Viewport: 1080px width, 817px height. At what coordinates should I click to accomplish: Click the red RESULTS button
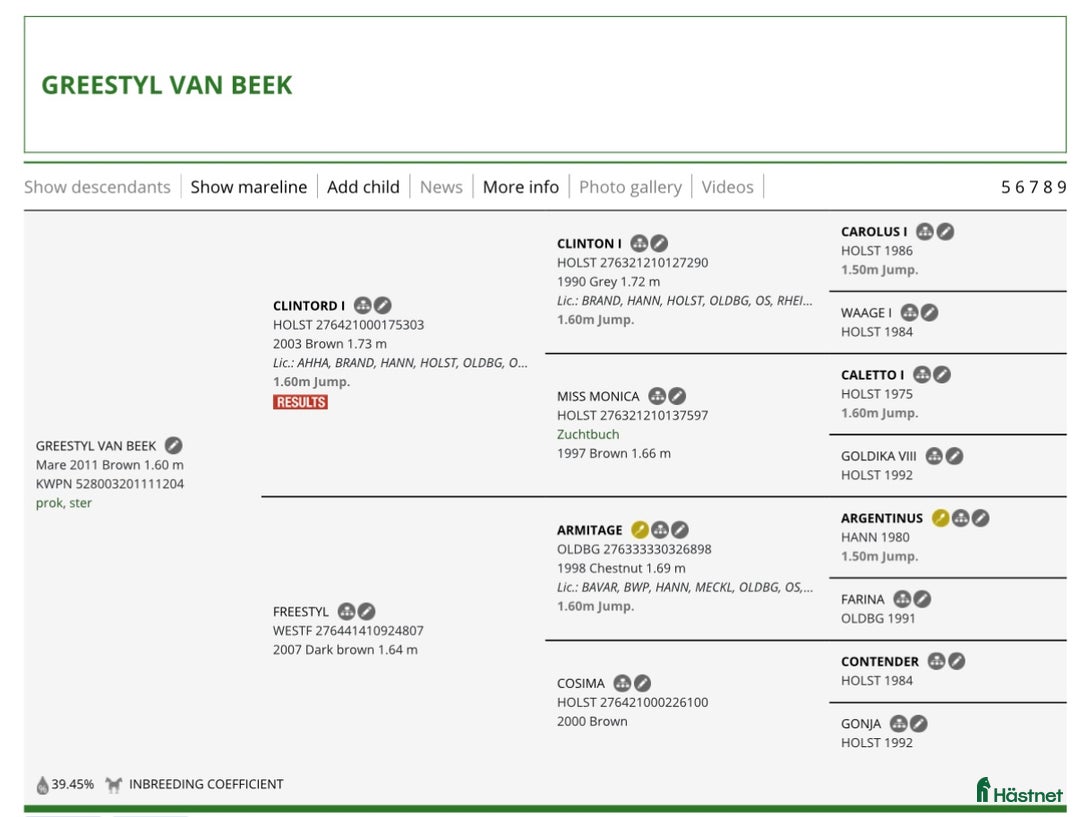pos(300,402)
